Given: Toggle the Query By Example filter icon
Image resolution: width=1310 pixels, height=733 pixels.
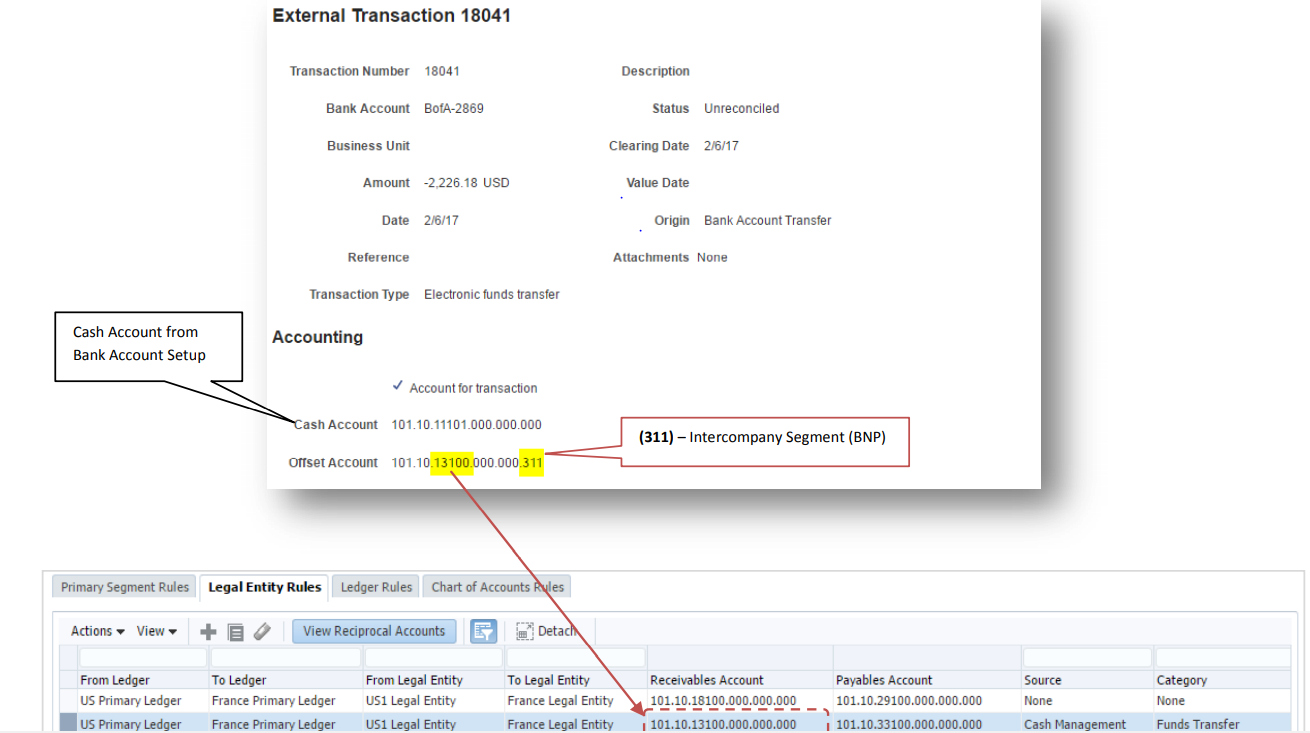Looking at the screenshot, I should tap(483, 630).
